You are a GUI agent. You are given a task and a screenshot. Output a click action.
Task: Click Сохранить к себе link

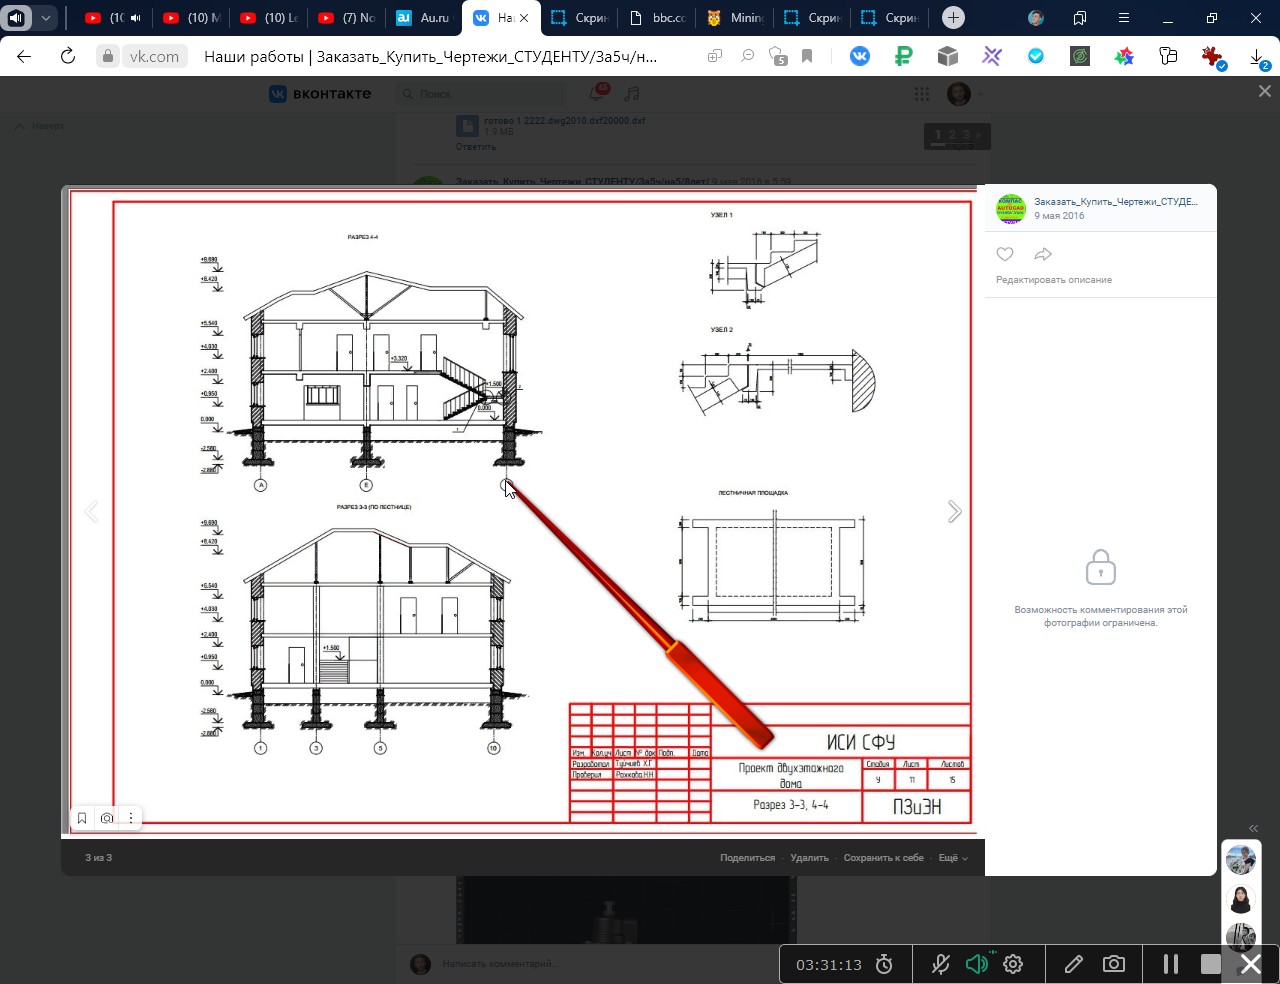(883, 858)
